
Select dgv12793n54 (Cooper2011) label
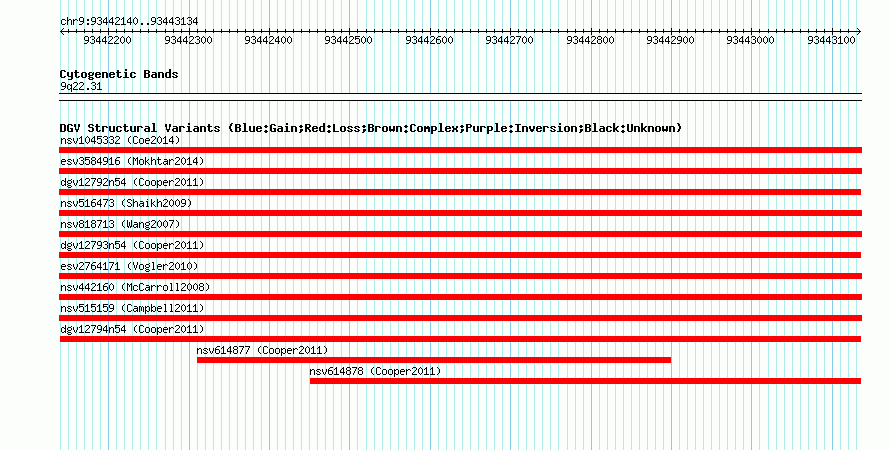pos(132,245)
